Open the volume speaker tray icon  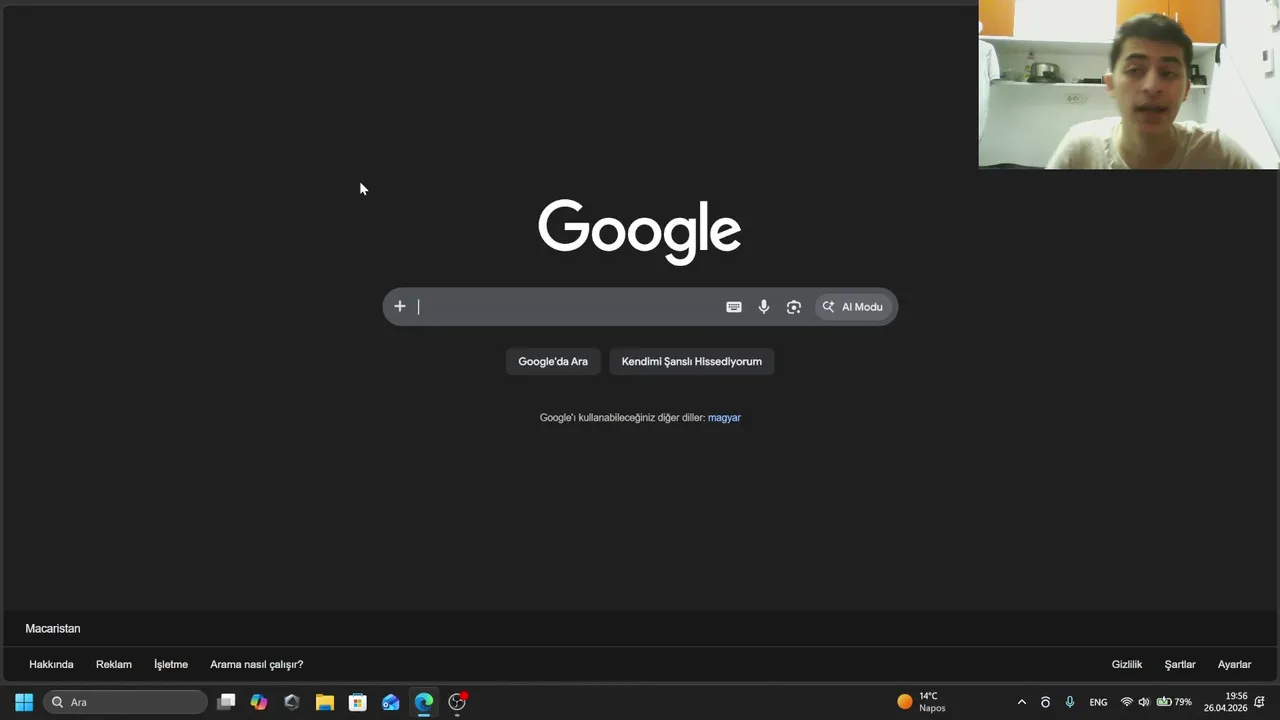click(1144, 702)
